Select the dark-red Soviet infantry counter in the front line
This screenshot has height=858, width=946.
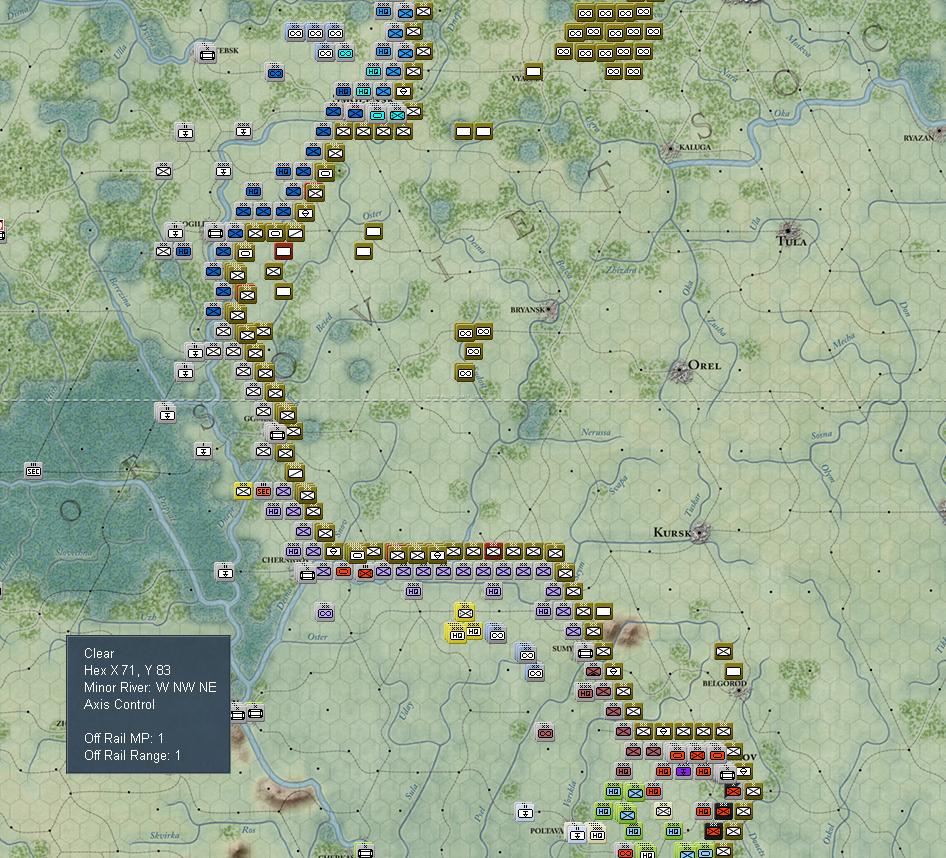point(494,550)
